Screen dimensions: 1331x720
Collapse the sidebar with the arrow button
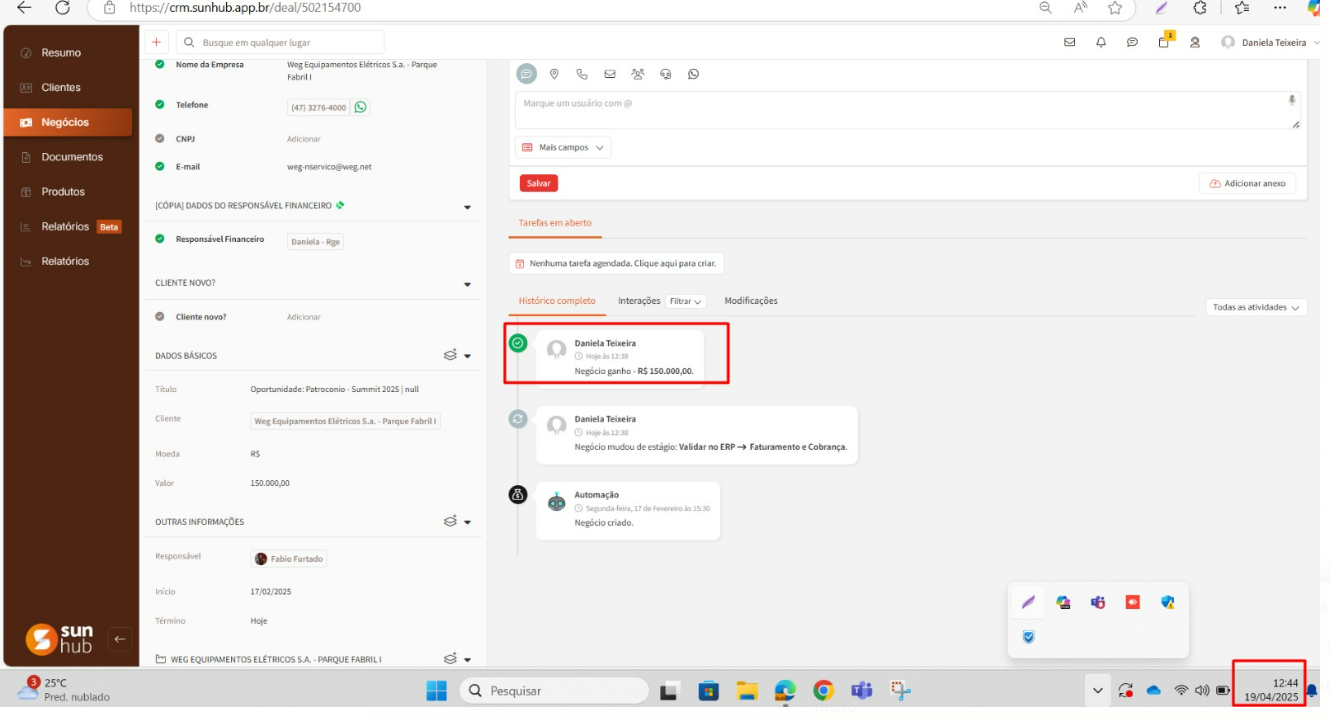click(x=120, y=639)
